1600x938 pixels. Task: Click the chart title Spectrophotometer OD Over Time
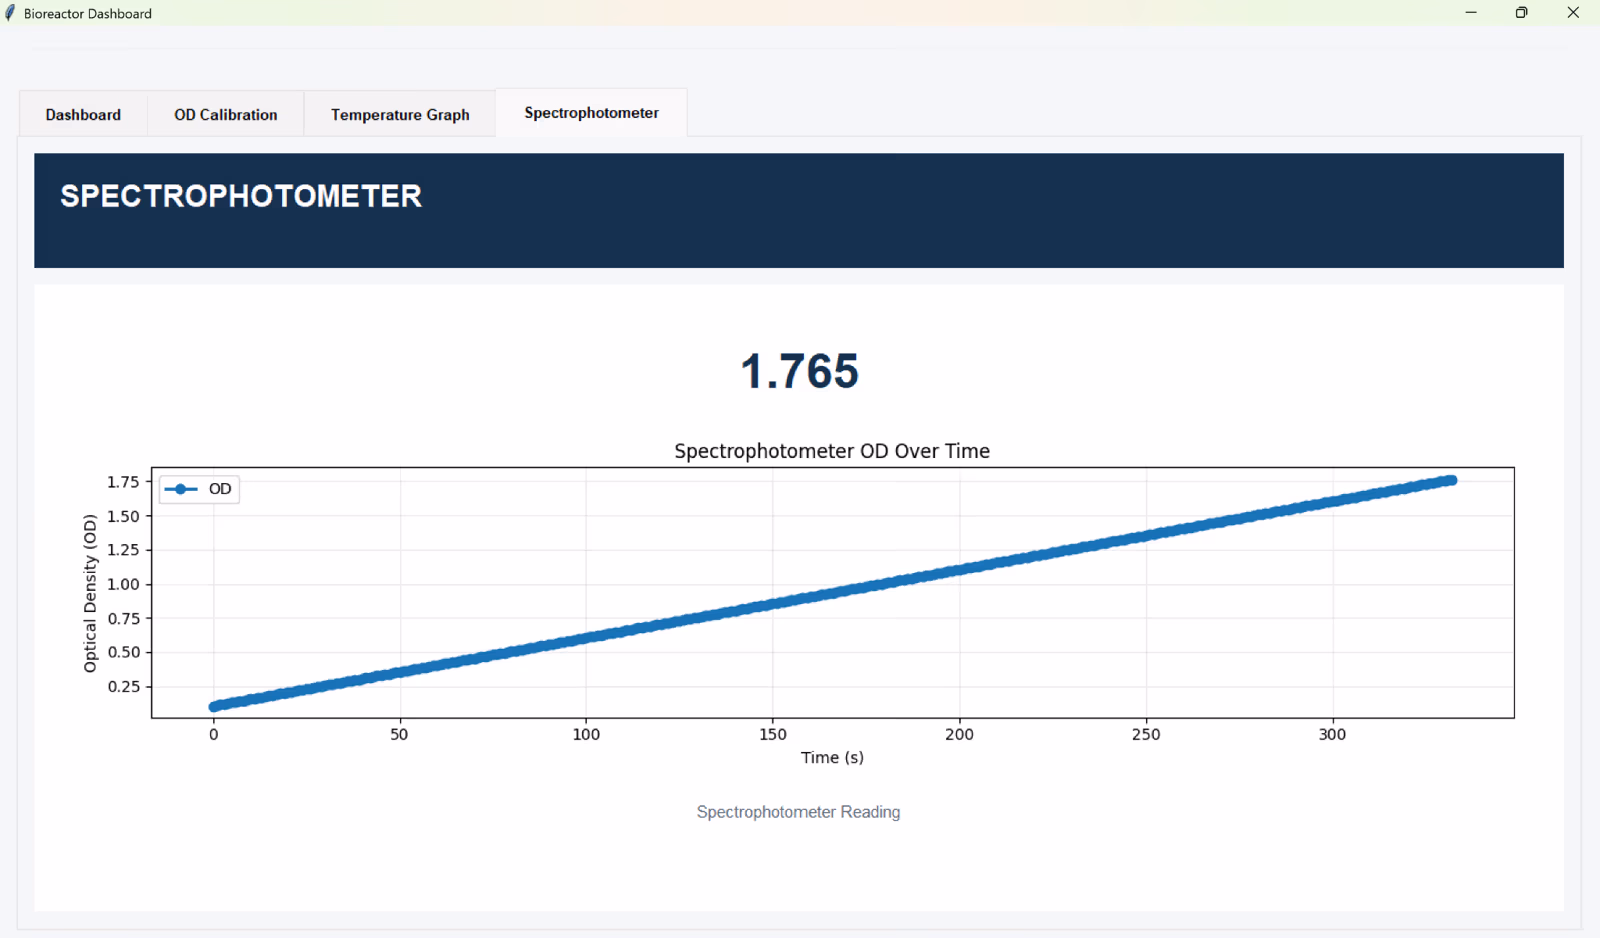point(832,451)
